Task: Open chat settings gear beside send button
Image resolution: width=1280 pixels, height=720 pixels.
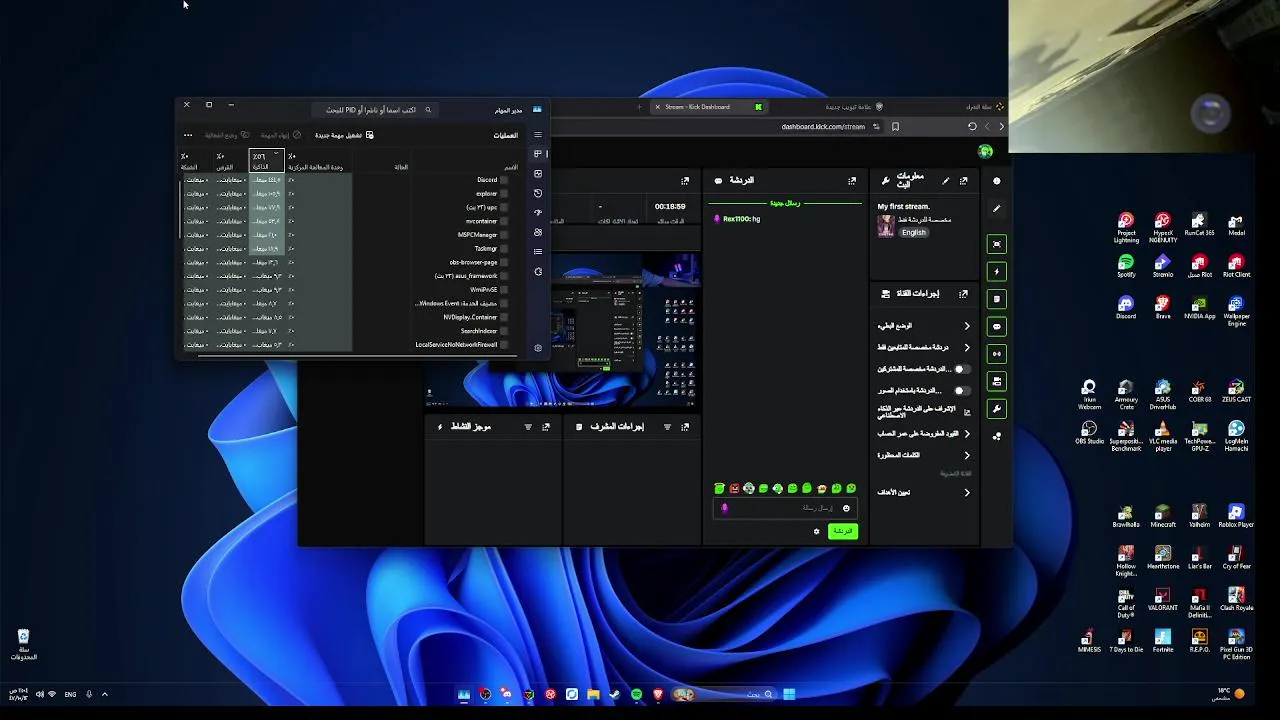Action: tap(817, 531)
